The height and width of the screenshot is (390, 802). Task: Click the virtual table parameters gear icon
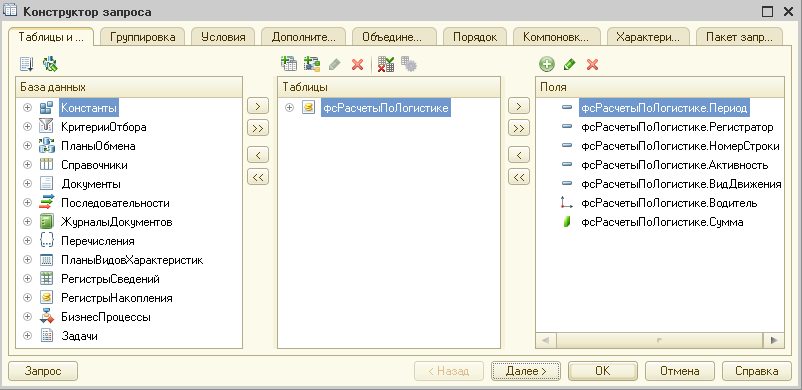tap(409, 64)
